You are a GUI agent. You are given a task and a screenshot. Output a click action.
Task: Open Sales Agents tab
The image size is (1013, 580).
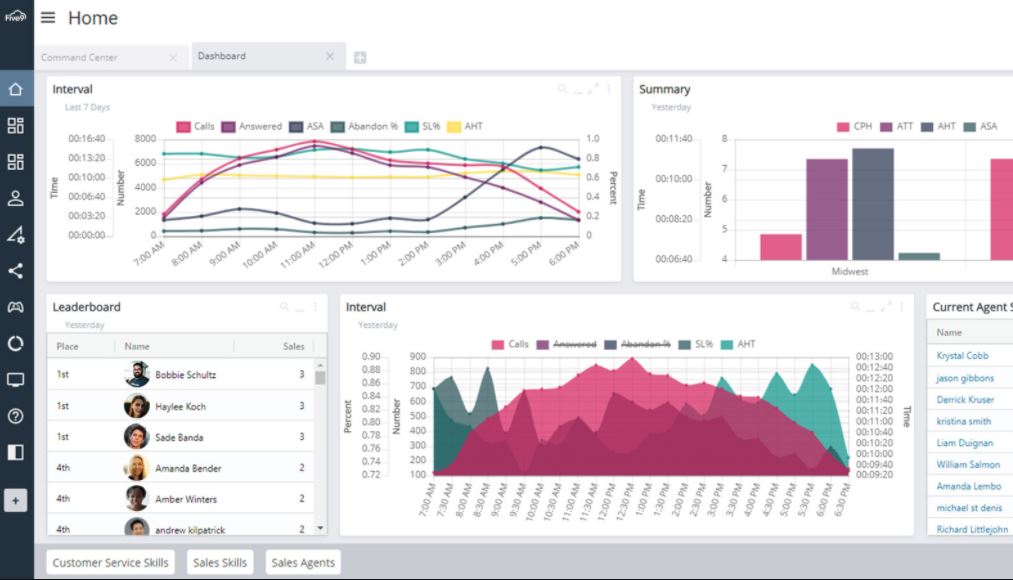(x=303, y=563)
